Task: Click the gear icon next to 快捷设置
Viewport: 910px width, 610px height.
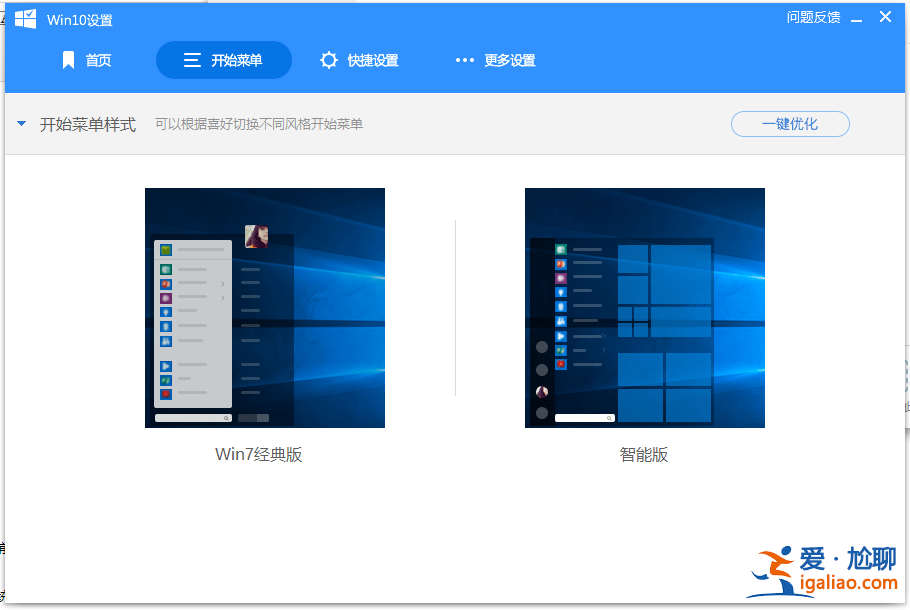Action: [x=329, y=60]
